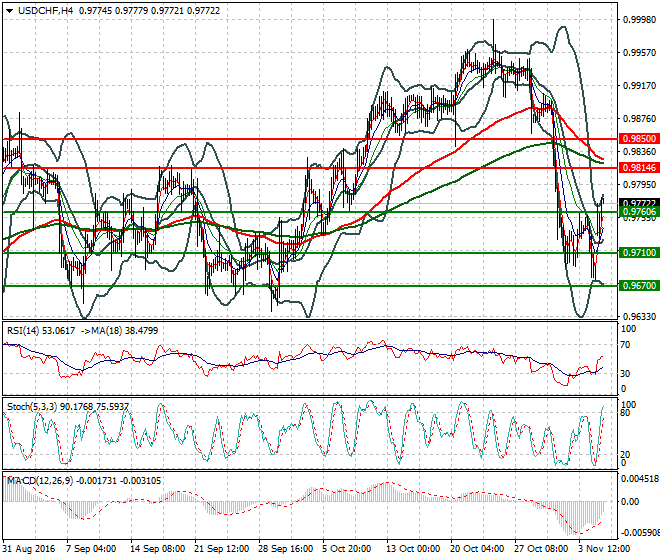This screenshot has width=660, height=560.
Task: Click the green 0.96700 support level label
Action: tap(639, 274)
